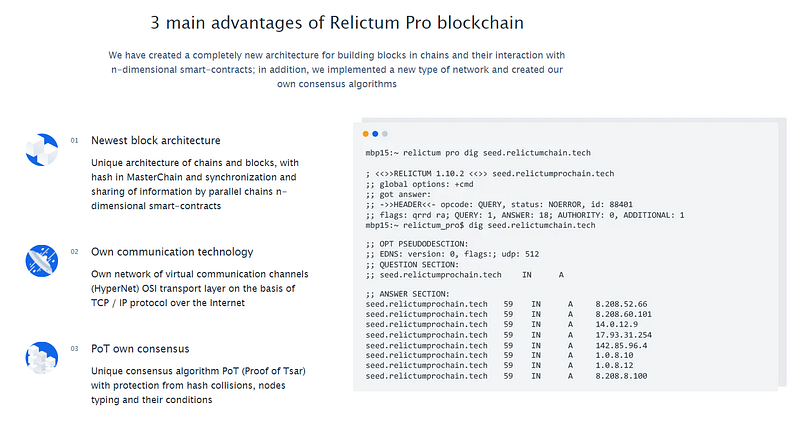Image resolution: width=800 pixels, height=428 pixels.
Task: Click the blue dot in terminal window
Action: tap(375, 134)
